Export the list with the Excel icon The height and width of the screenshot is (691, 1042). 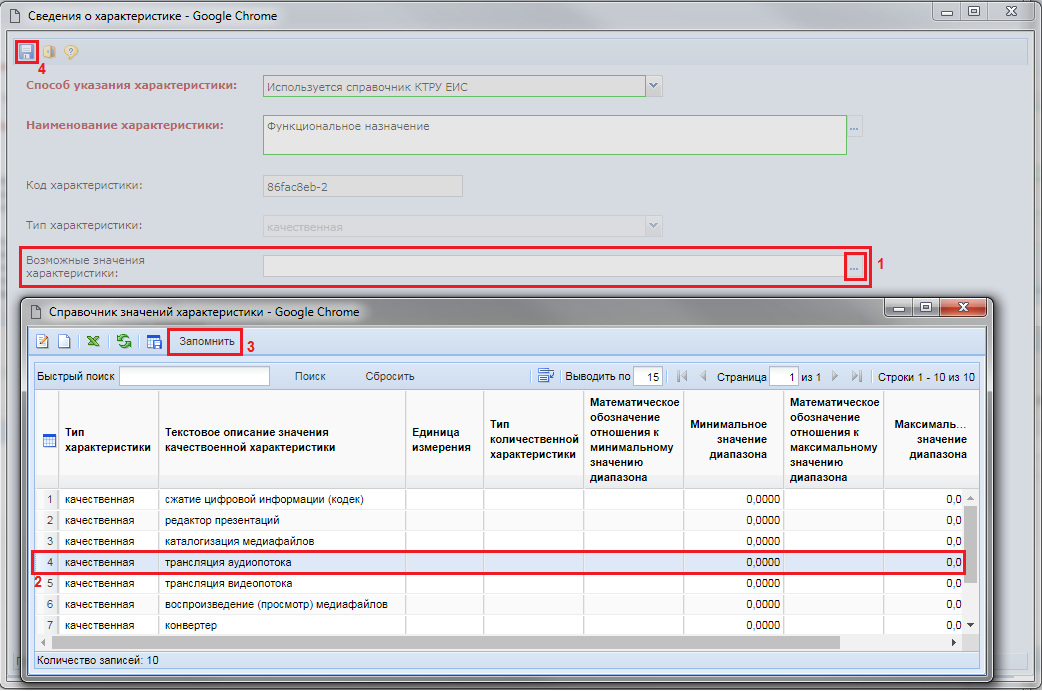tap(93, 342)
